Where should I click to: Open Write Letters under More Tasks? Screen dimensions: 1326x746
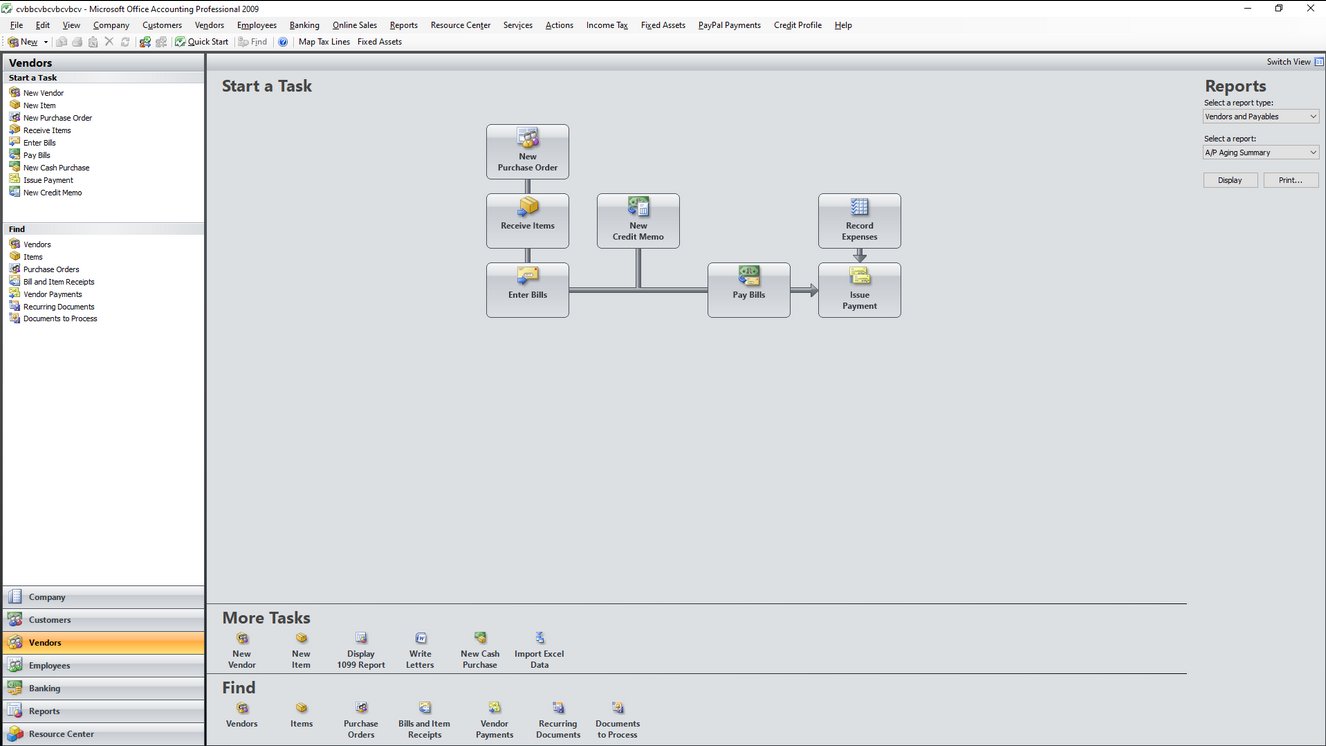click(x=420, y=650)
